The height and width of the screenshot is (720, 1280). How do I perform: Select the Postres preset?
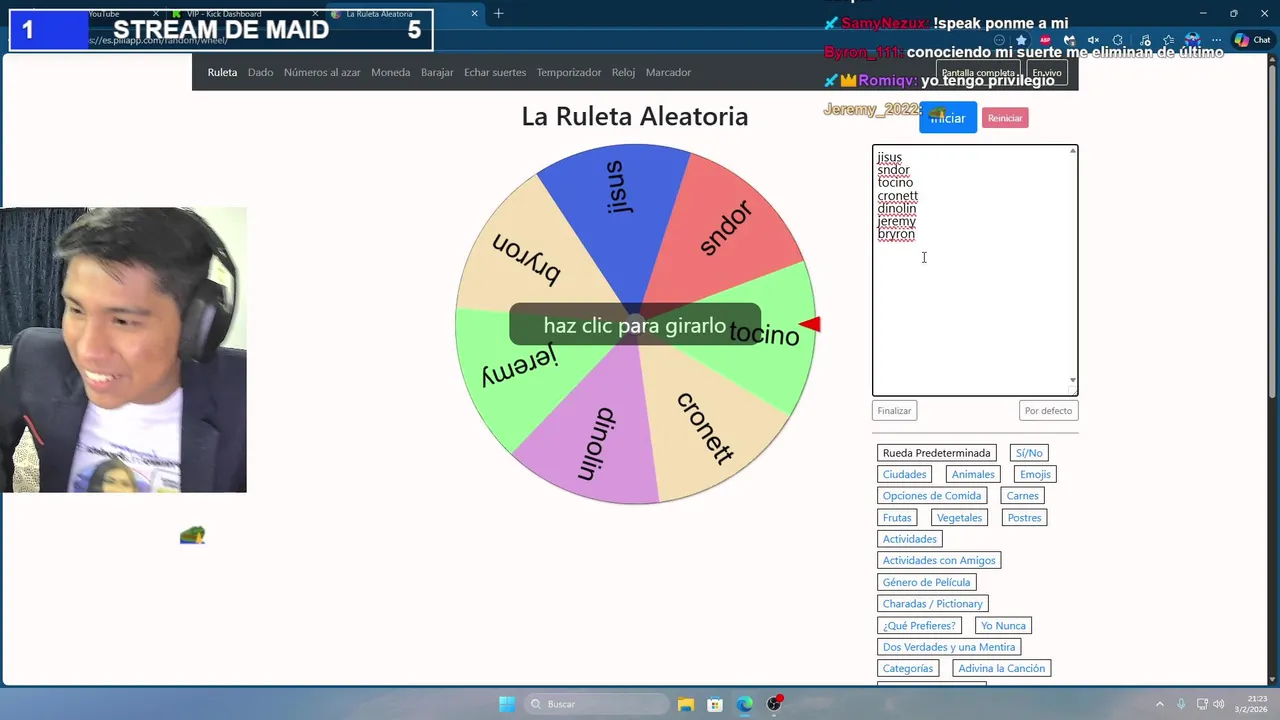[1024, 518]
